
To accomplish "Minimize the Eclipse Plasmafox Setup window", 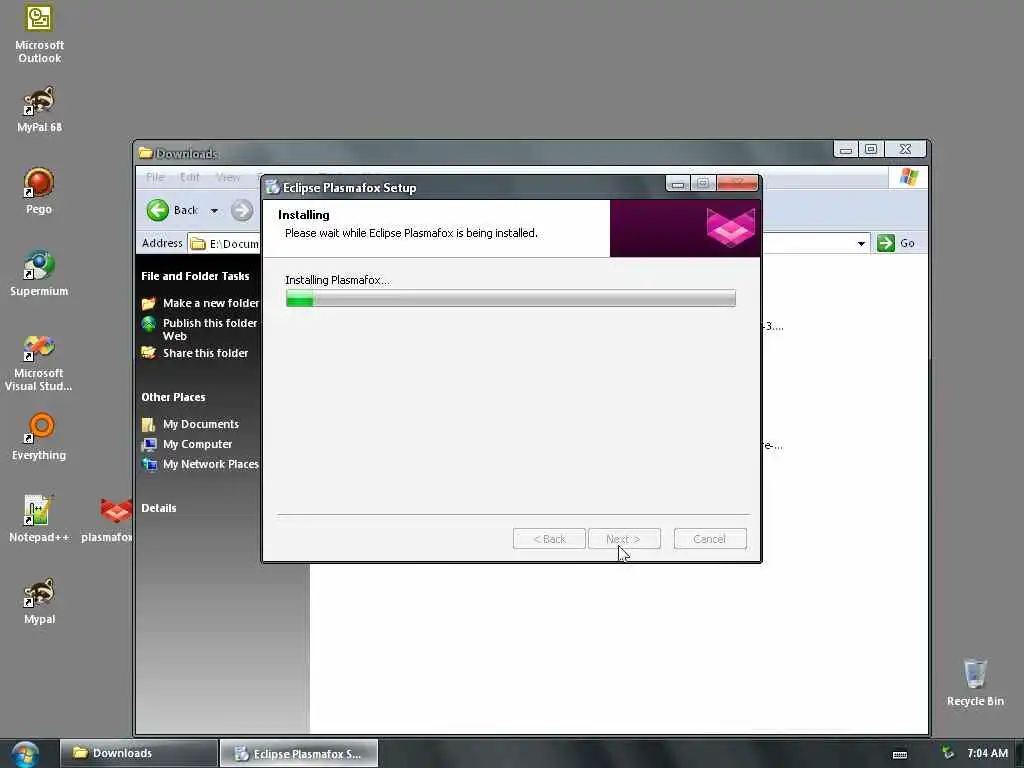I will (x=678, y=184).
